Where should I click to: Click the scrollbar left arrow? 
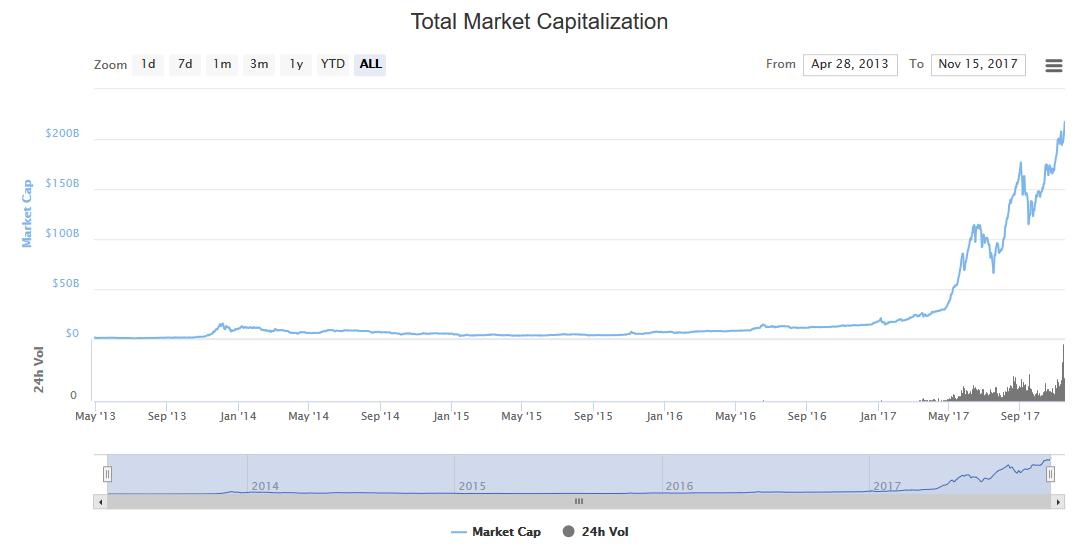(100, 501)
